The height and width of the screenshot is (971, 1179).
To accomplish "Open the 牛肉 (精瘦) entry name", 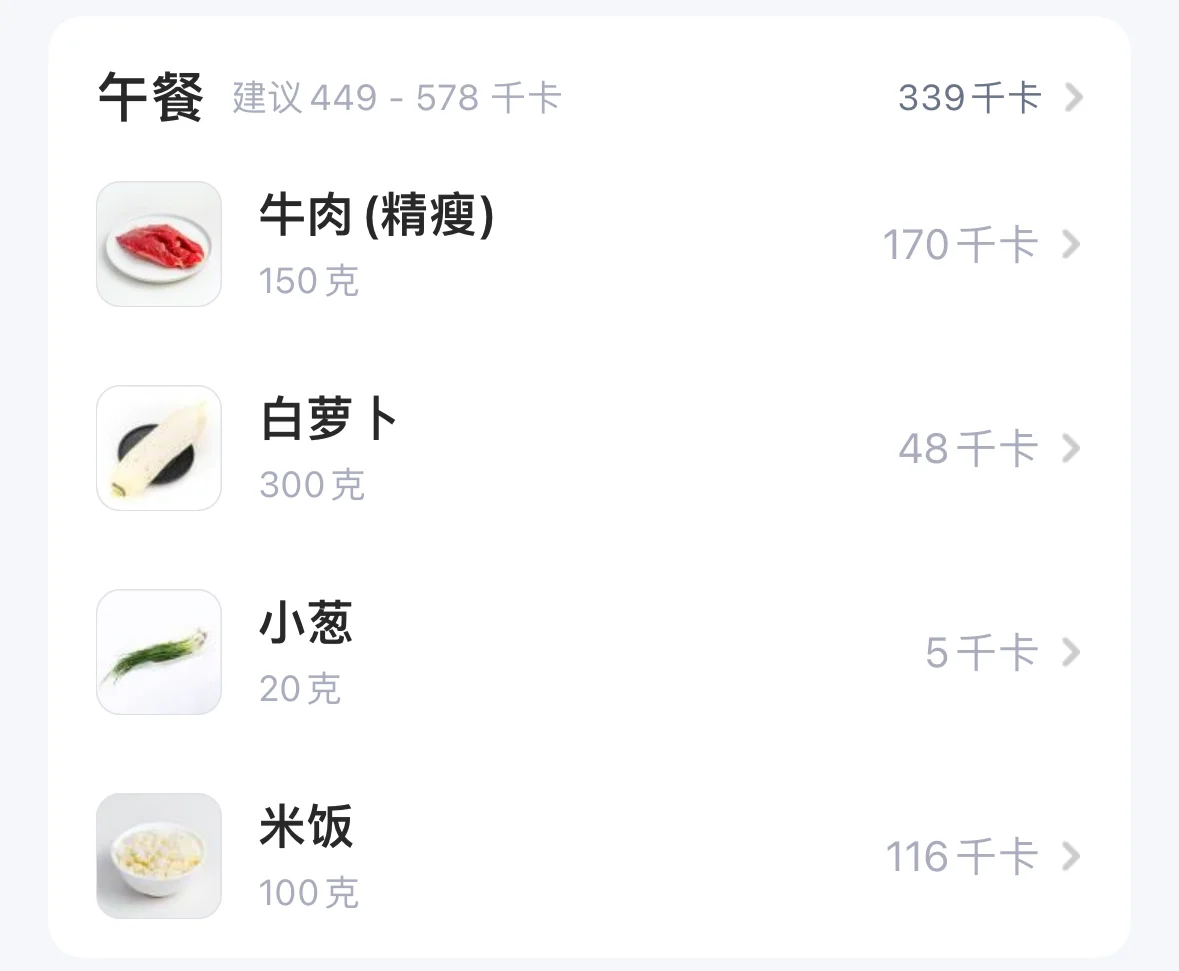I will 377,215.
